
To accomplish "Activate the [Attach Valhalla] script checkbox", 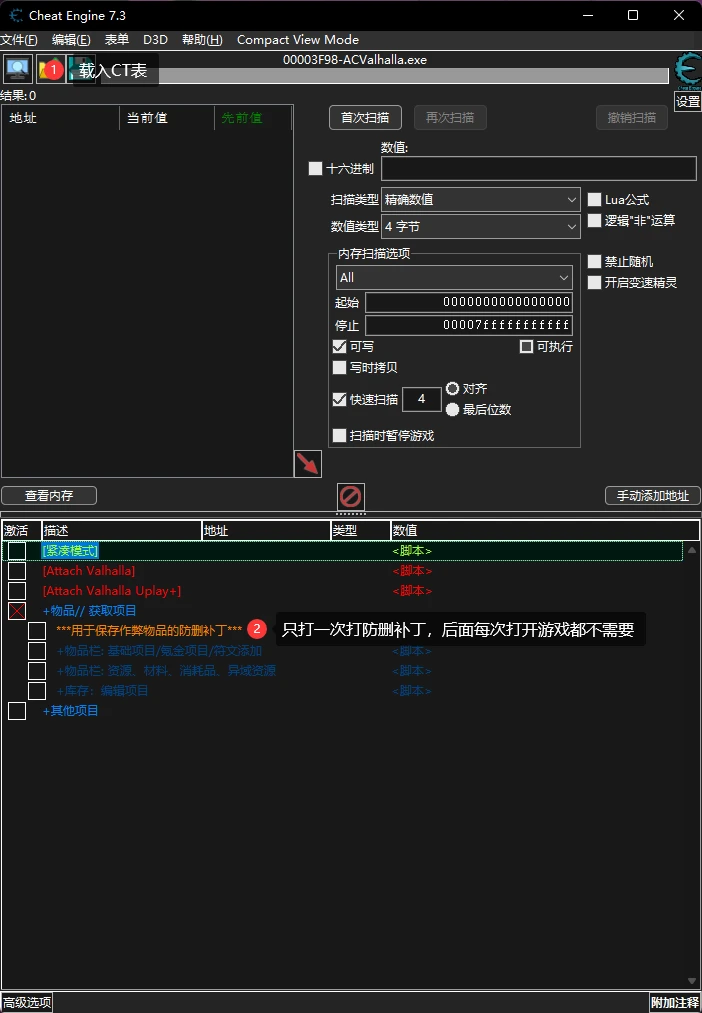I will 17,571.
